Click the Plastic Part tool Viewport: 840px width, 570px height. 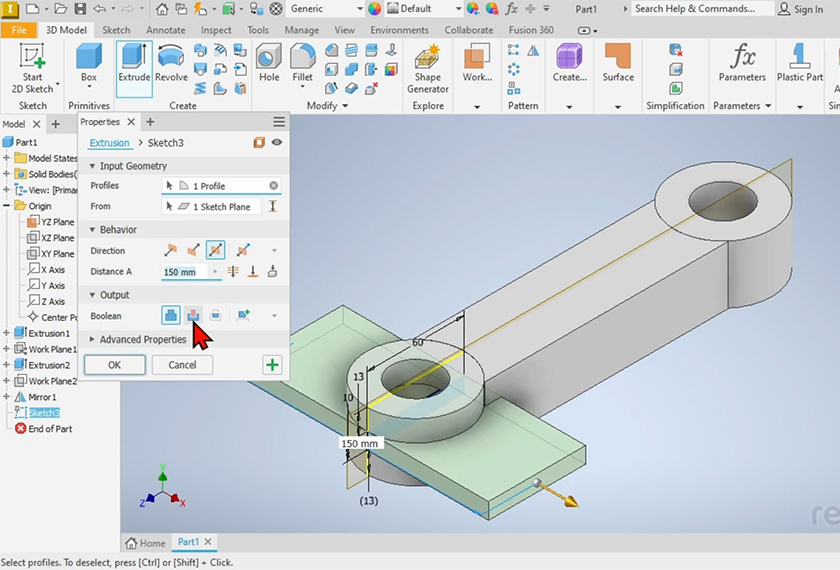(x=800, y=64)
